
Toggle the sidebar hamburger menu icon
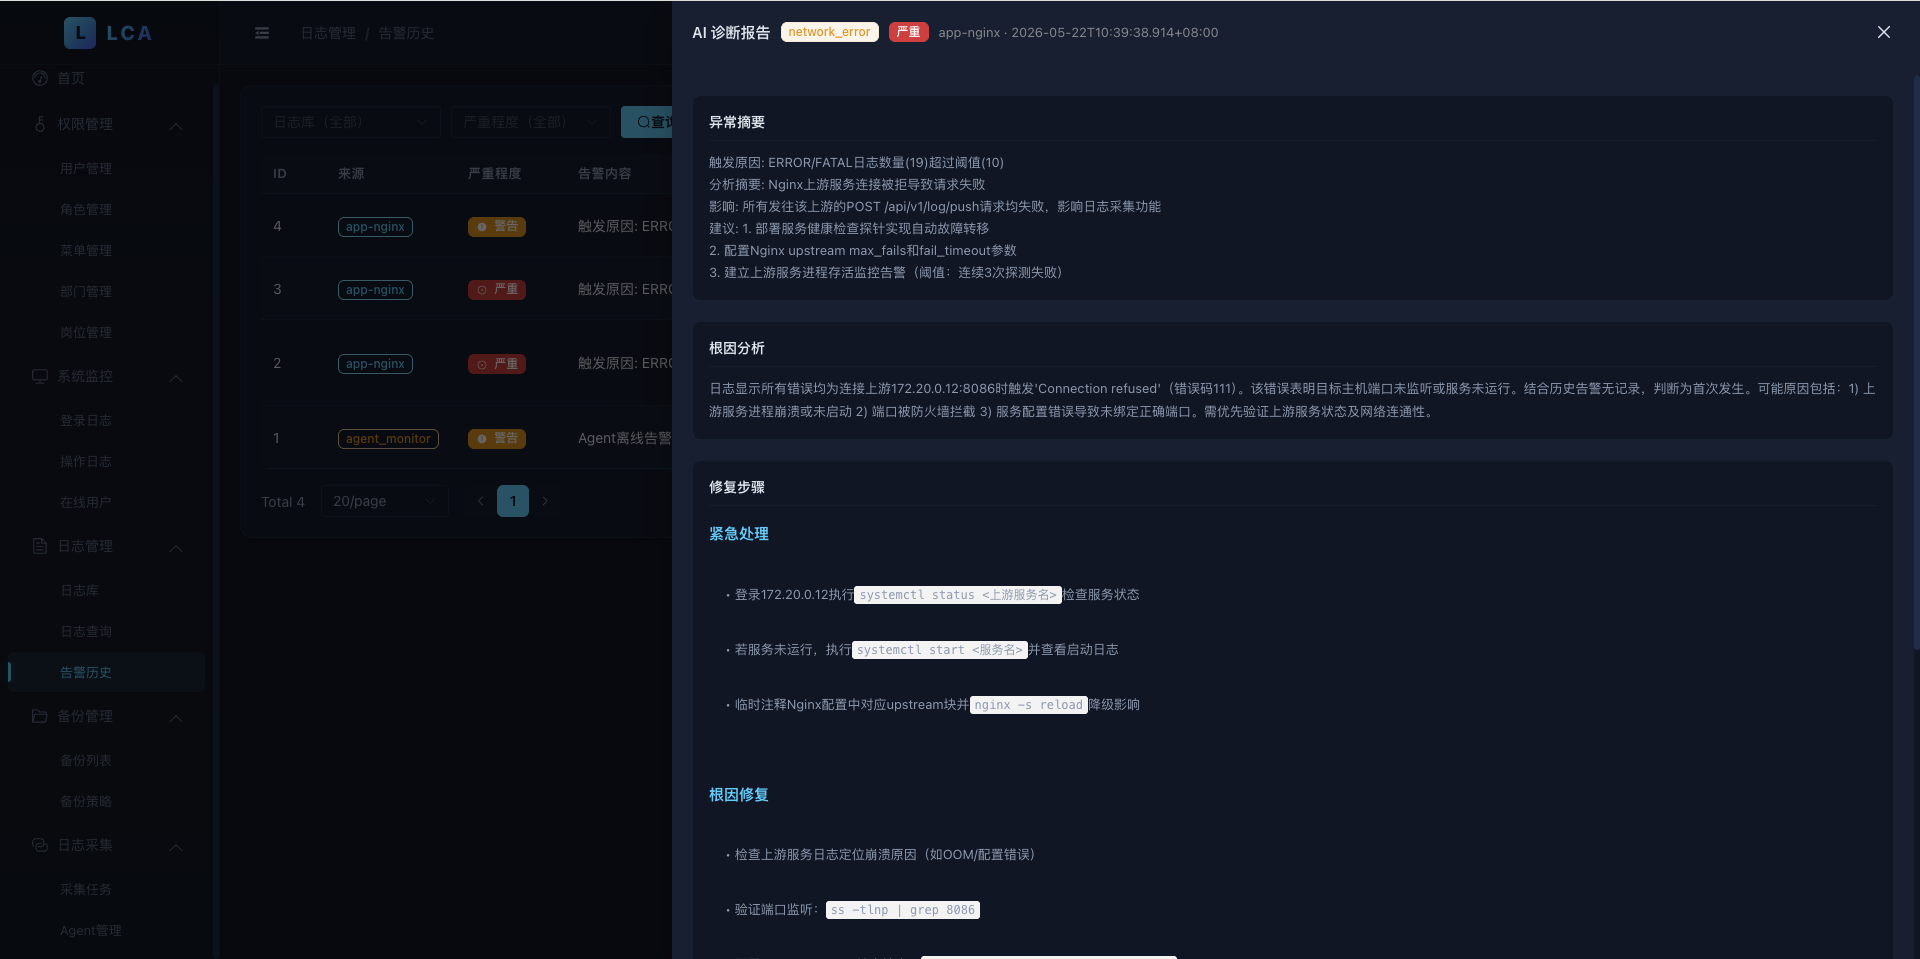(262, 33)
